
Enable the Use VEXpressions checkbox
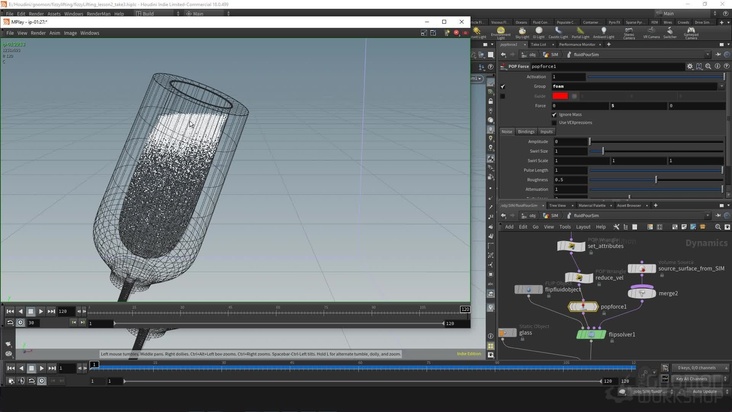555,122
